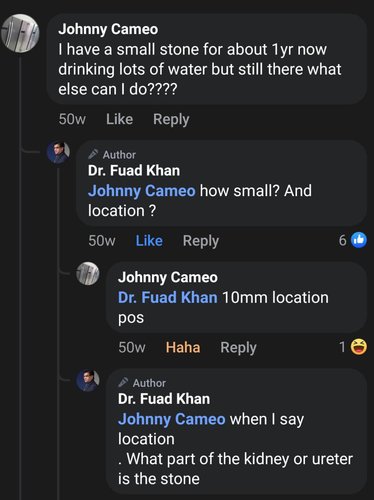The width and height of the screenshot is (374, 500).
Task: Reply to Dr. Fuad Khan's 'how small' comment
Action: coord(201,241)
